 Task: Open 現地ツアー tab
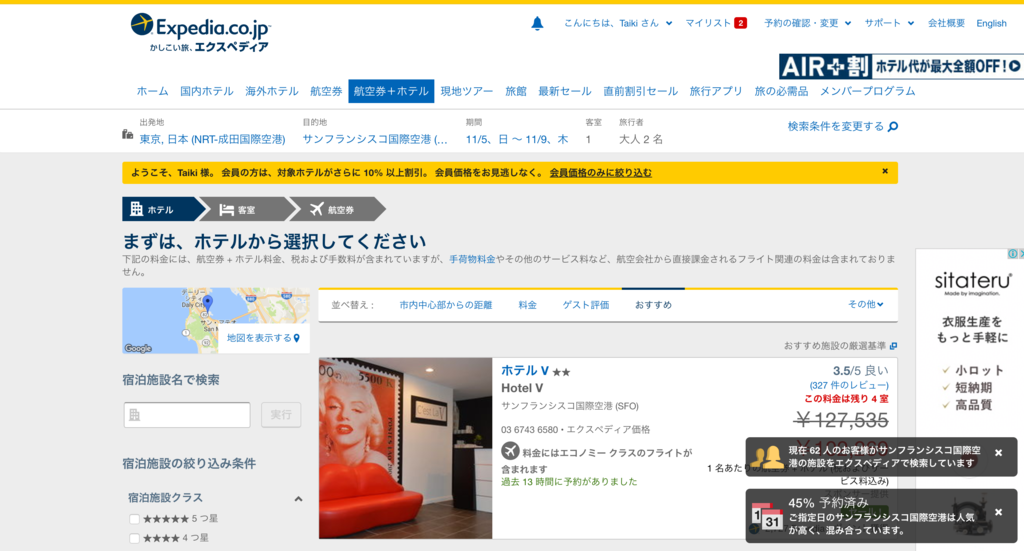[x=466, y=91]
